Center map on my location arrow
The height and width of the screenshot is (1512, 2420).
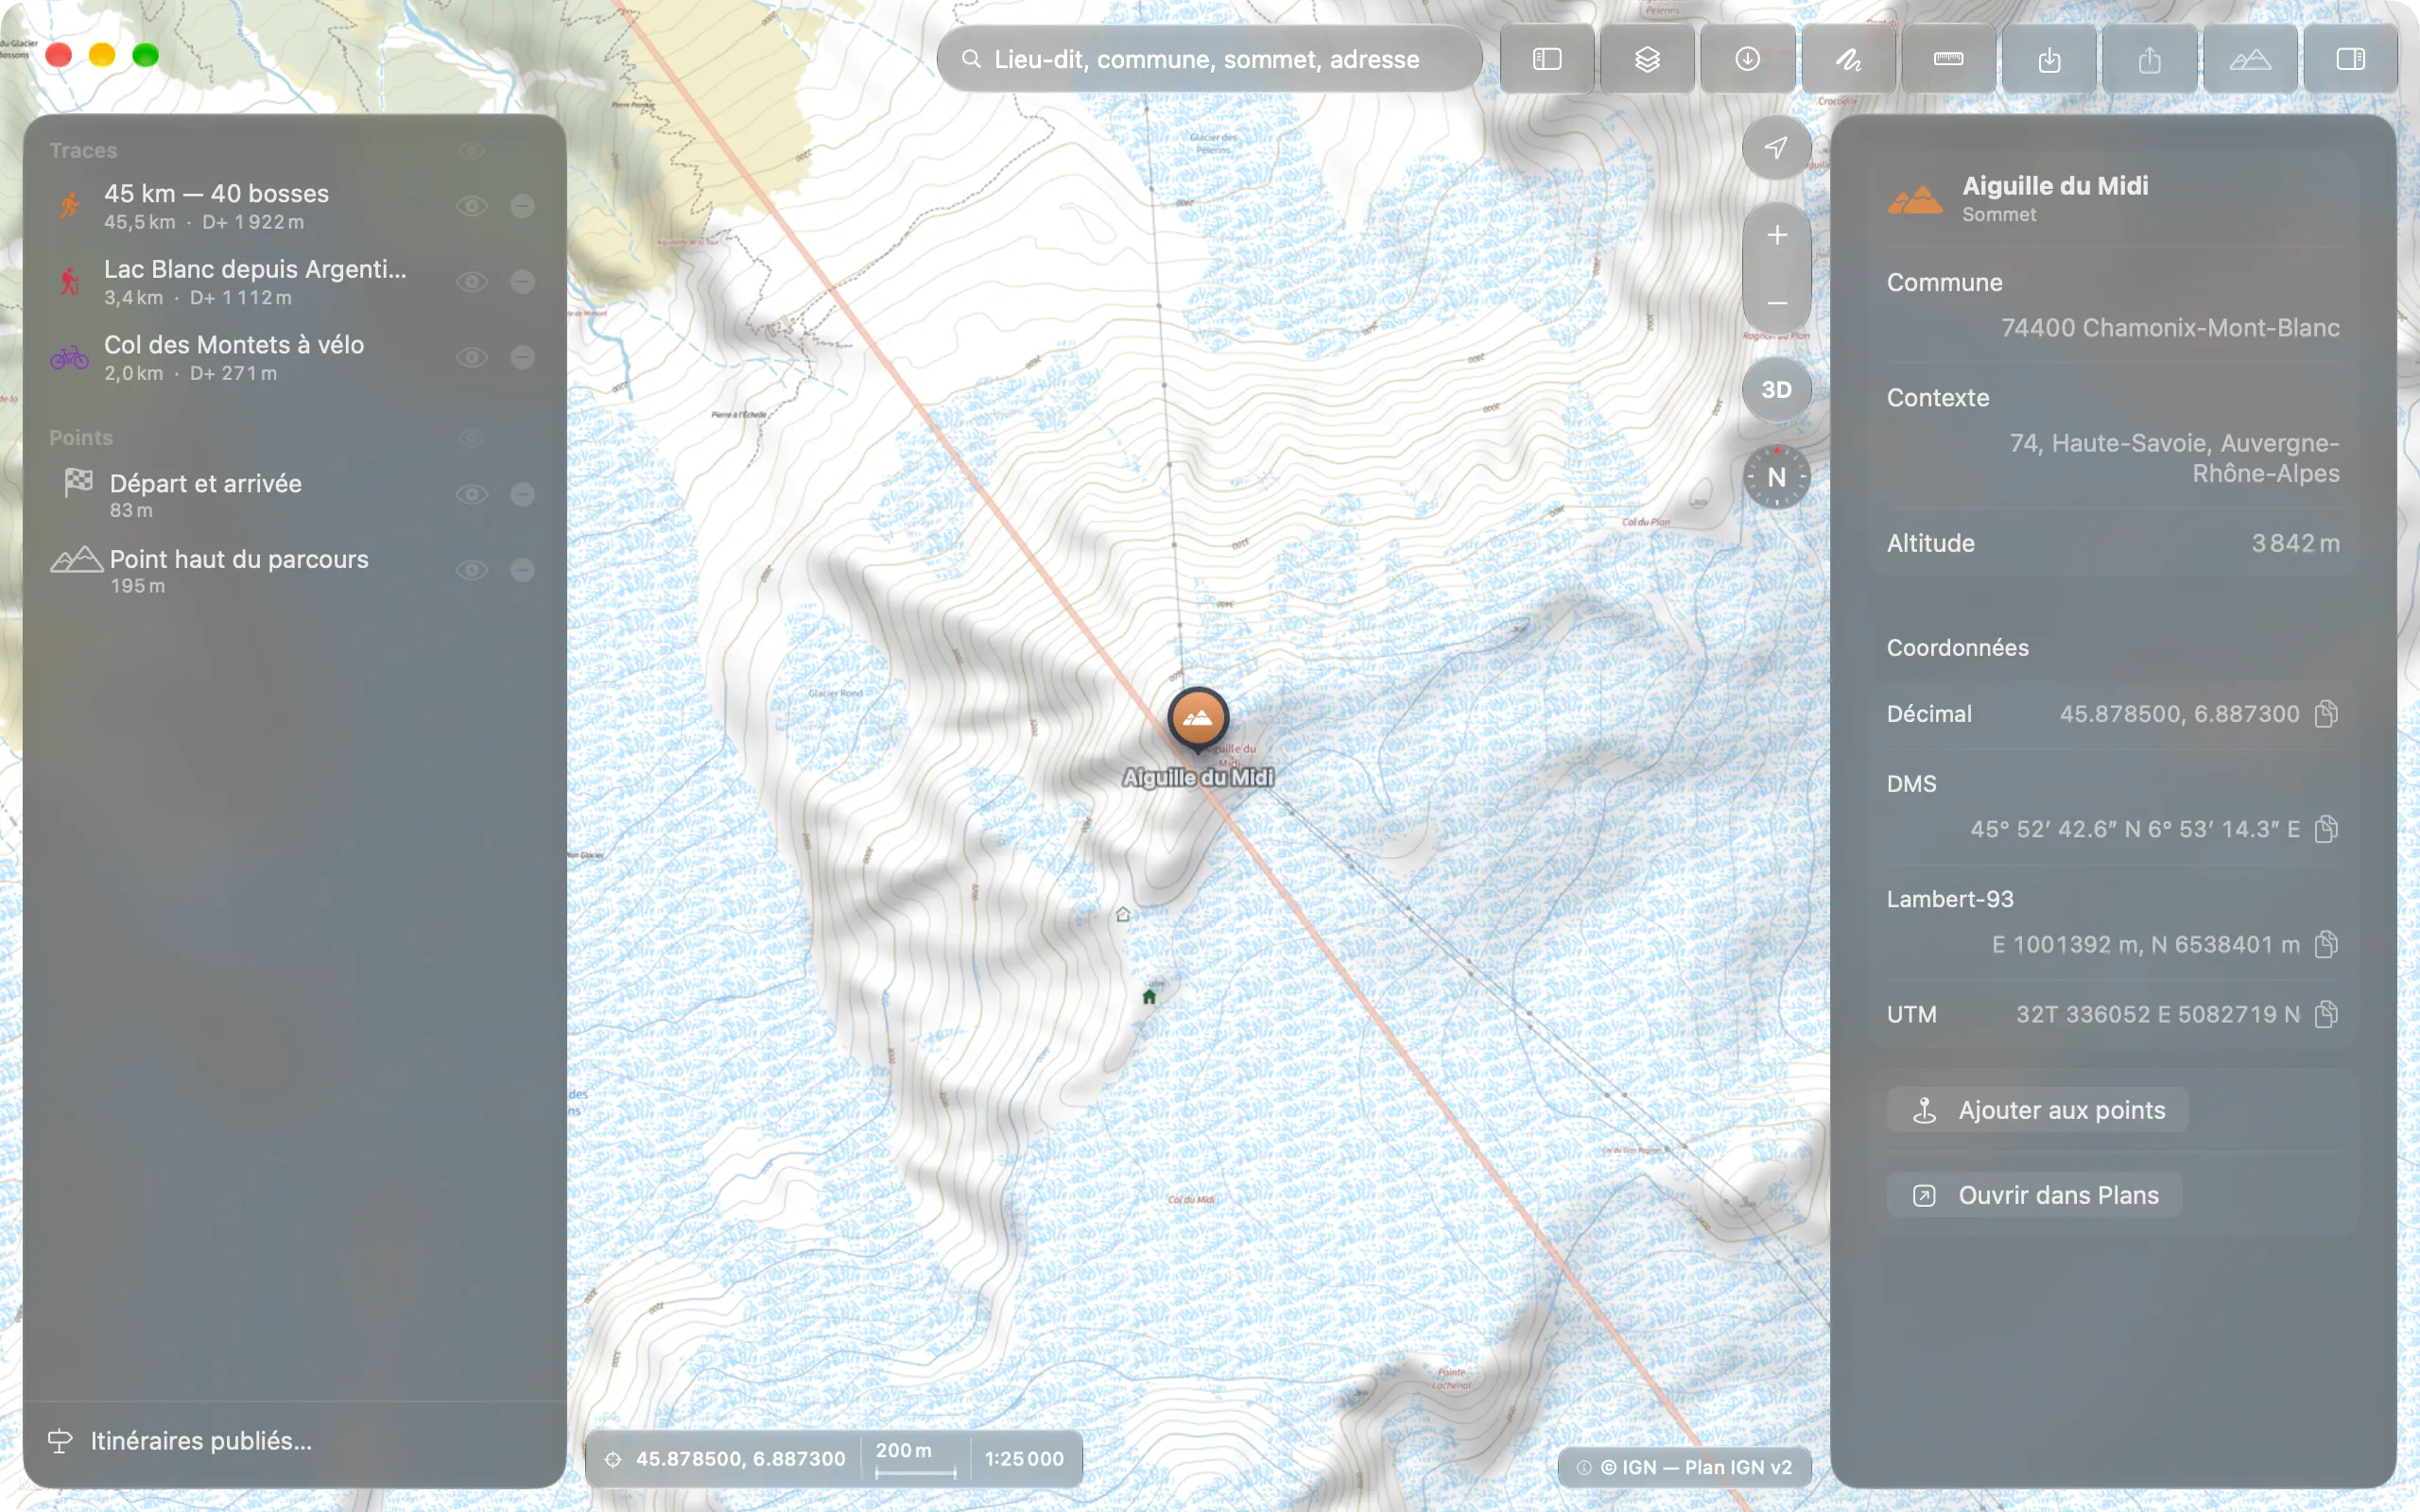[1776, 148]
